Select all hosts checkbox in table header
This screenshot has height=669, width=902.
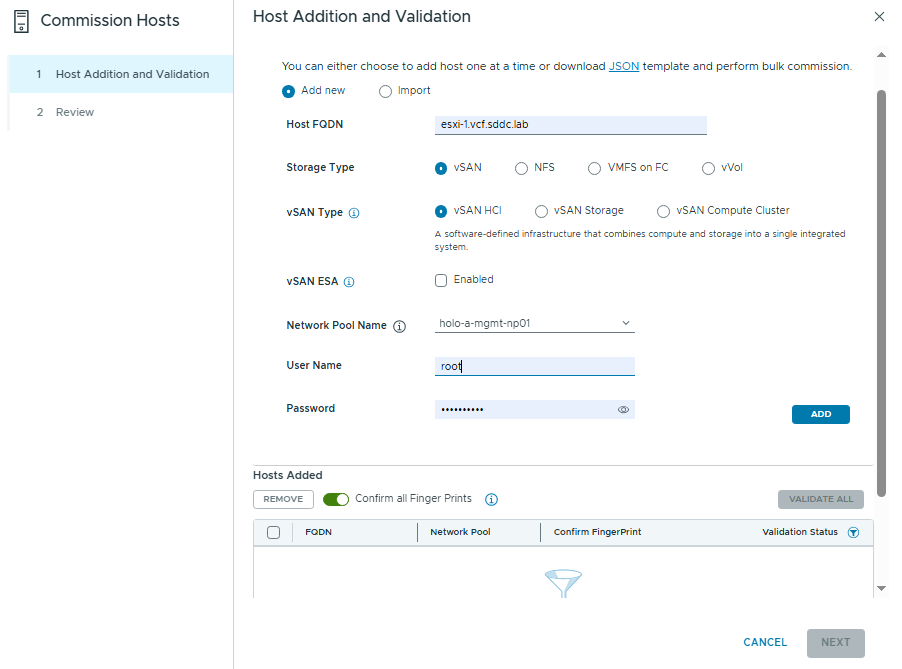point(273,533)
